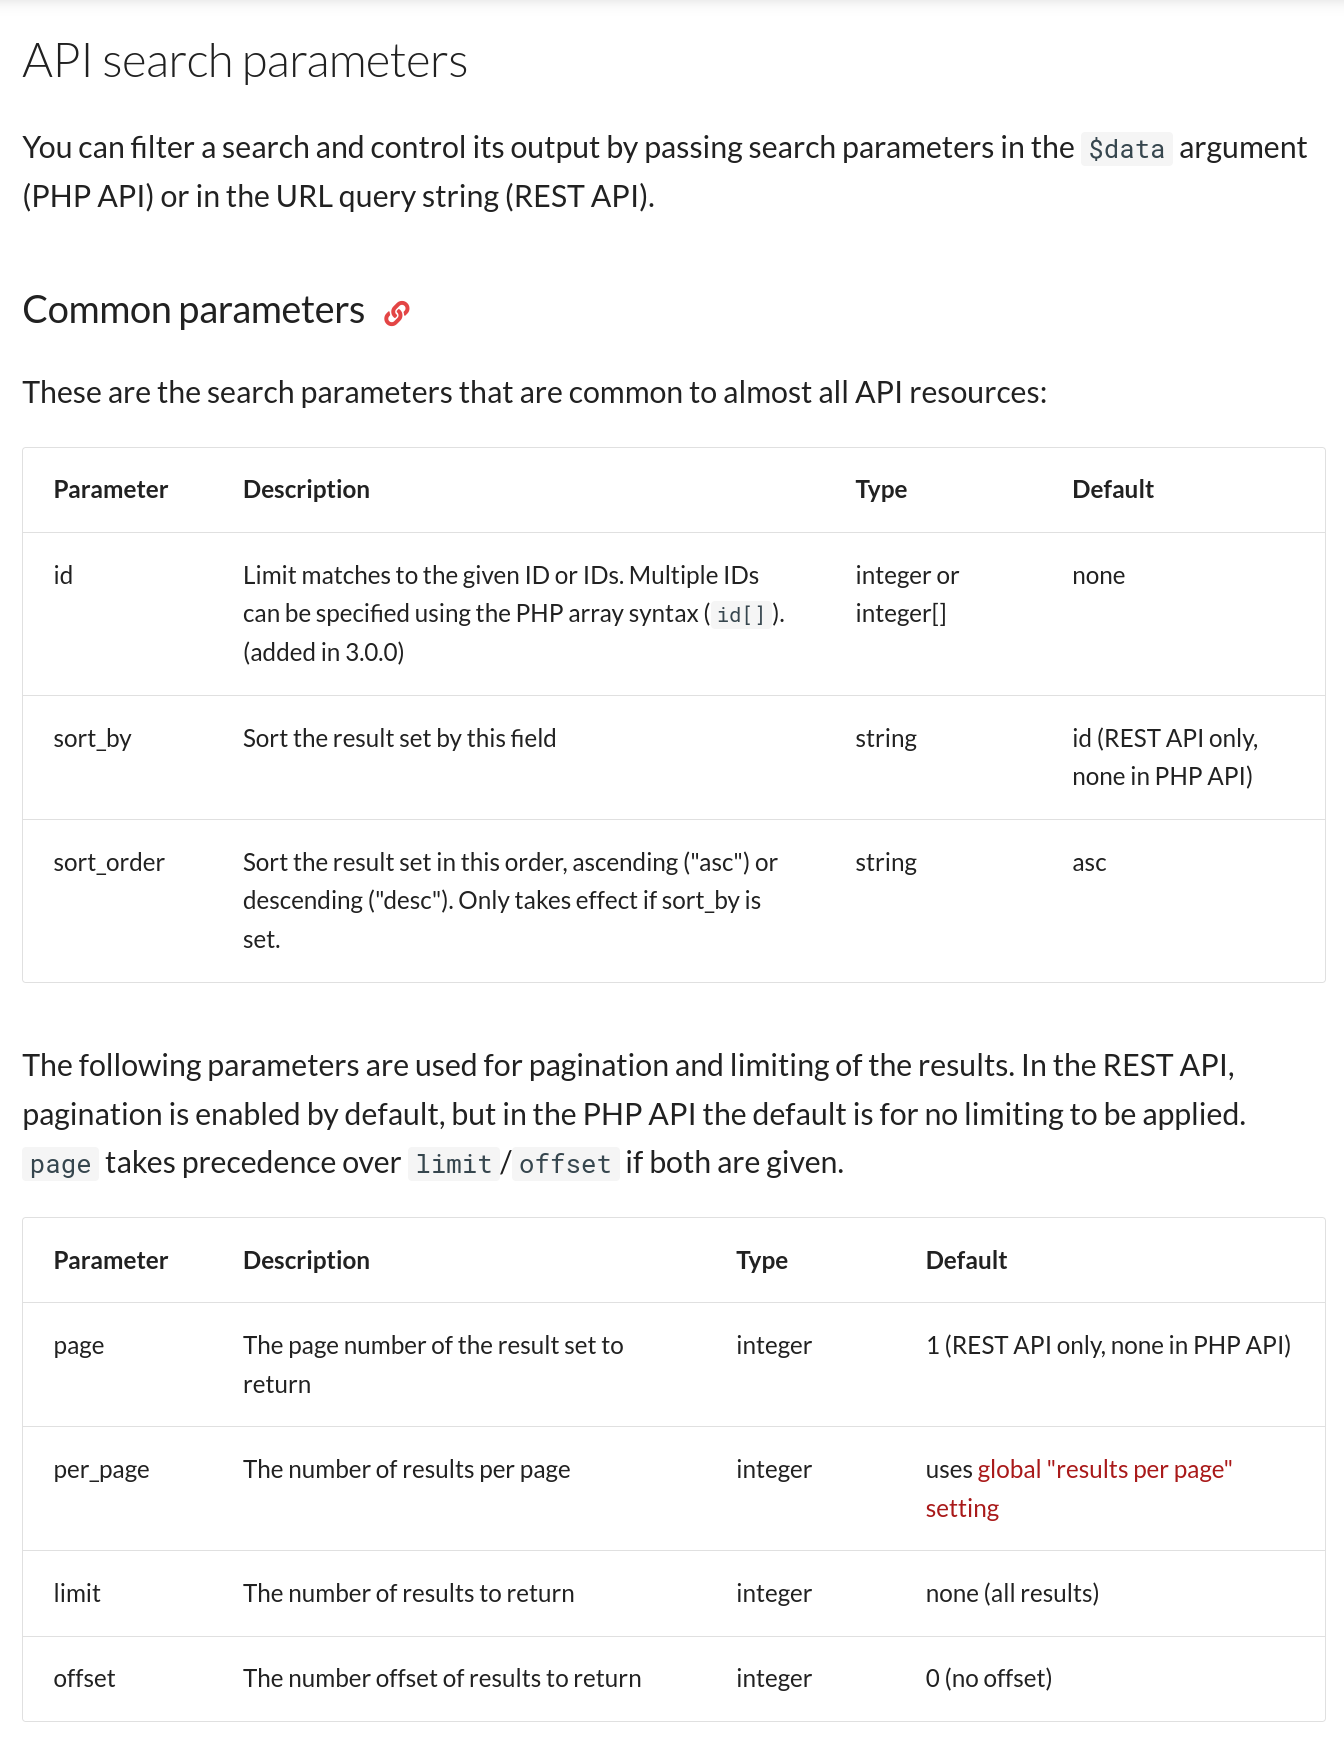1344x1742 pixels.
Task: Click the limit parameter name in table
Action: tap(77, 1593)
